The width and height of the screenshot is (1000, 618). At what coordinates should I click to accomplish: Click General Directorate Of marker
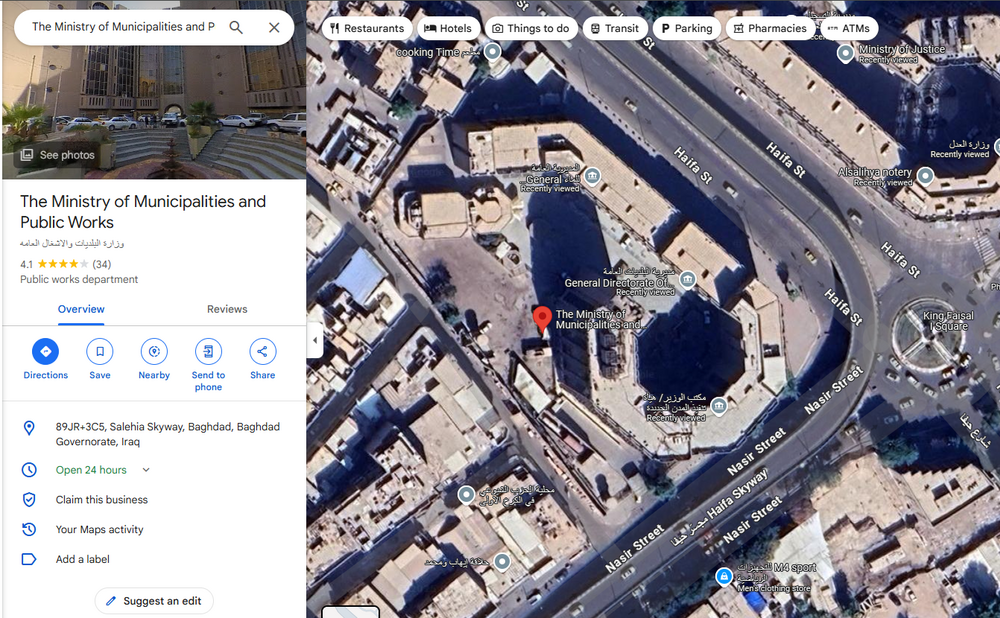(x=688, y=279)
